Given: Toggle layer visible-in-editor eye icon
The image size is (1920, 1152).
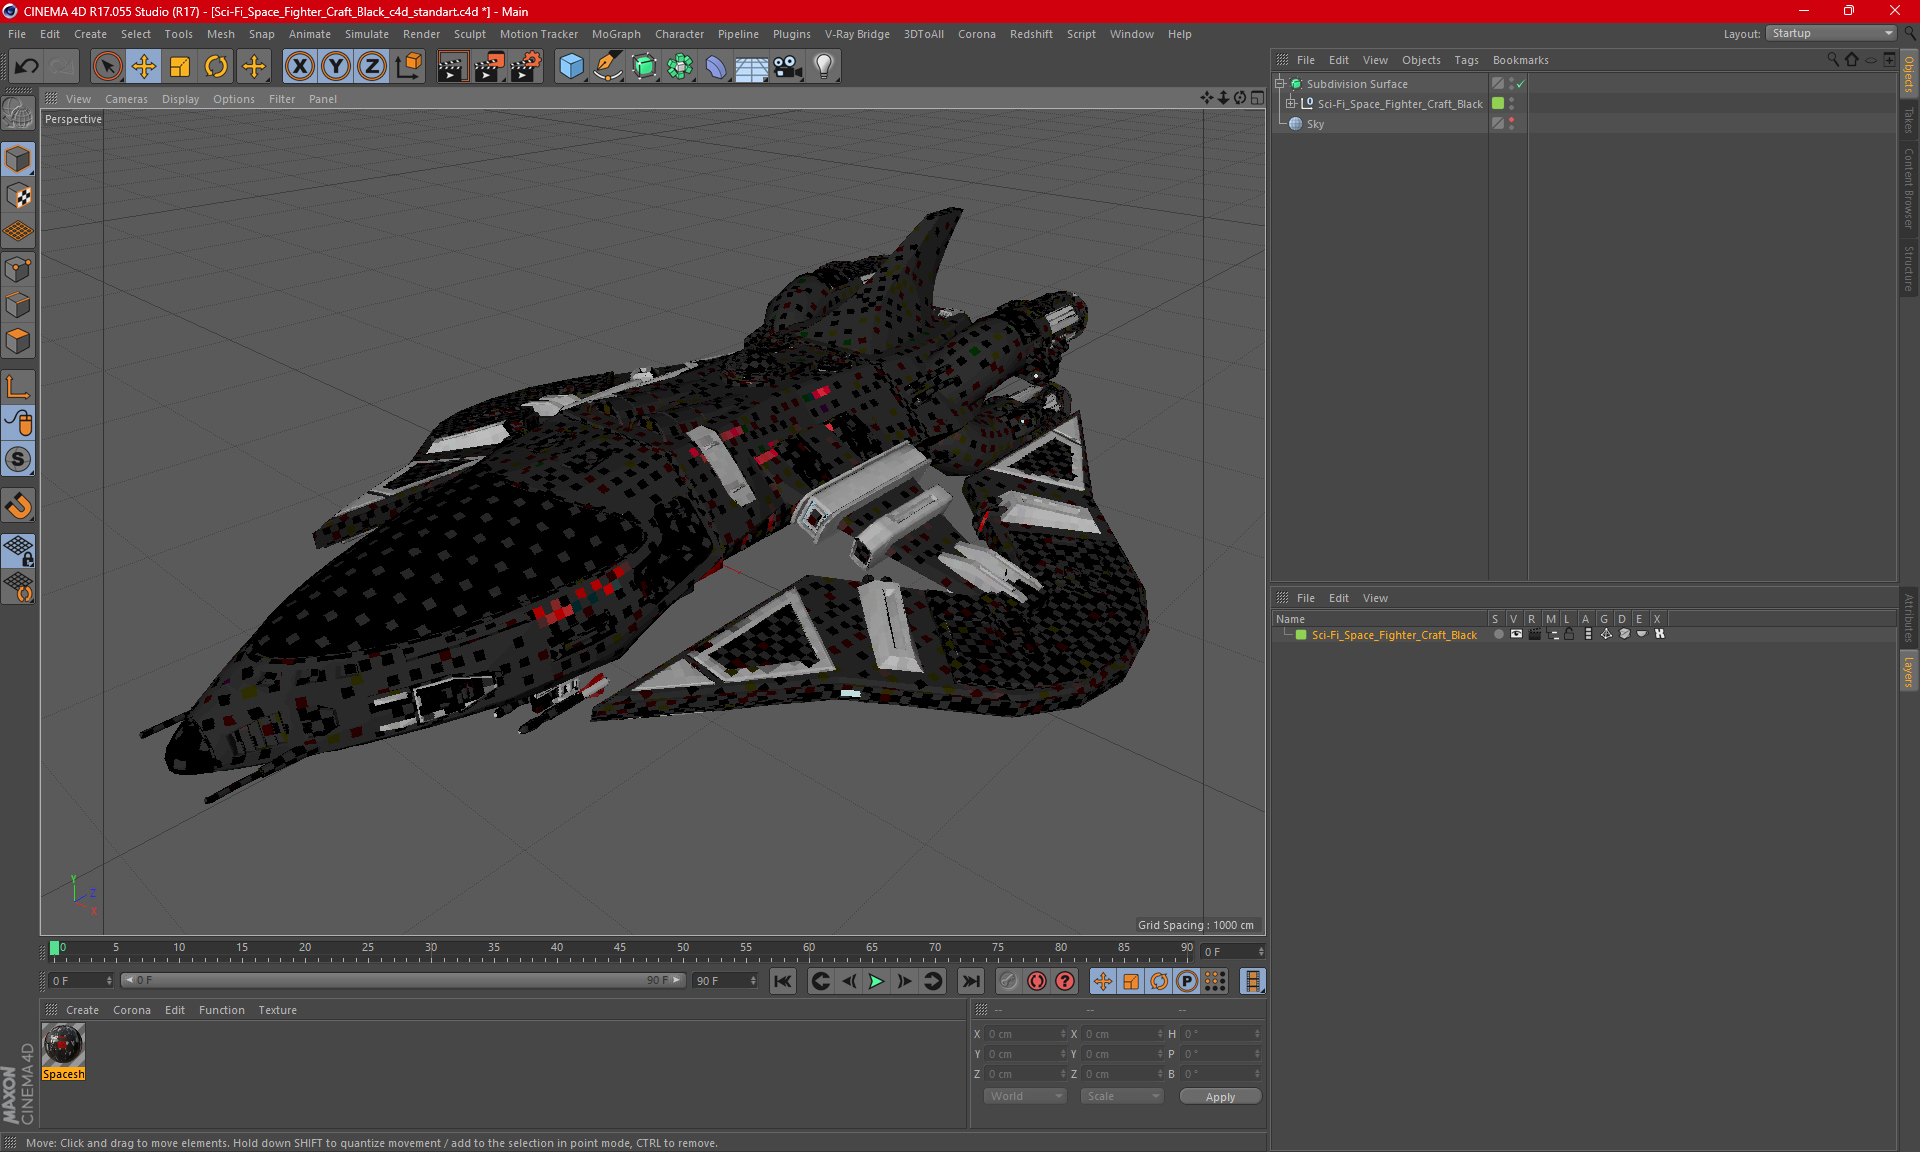Looking at the screenshot, I should [x=1516, y=634].
